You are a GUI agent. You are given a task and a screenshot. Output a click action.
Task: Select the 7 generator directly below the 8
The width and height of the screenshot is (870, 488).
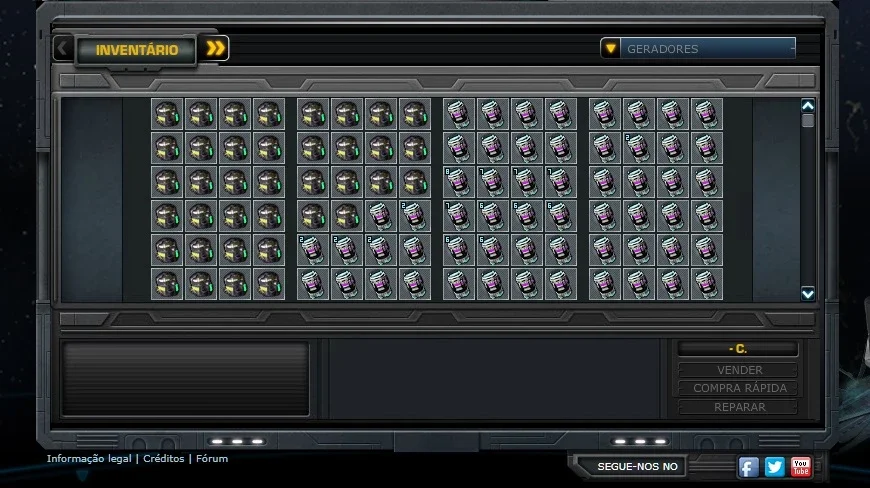tap(459, 216)
